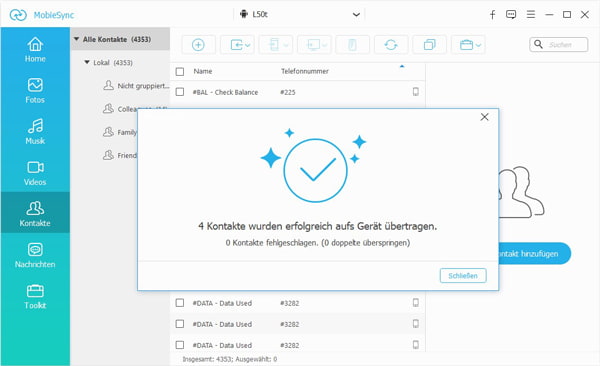
Task: Click the delete contacts trash icon
Action: coord(352,45)
